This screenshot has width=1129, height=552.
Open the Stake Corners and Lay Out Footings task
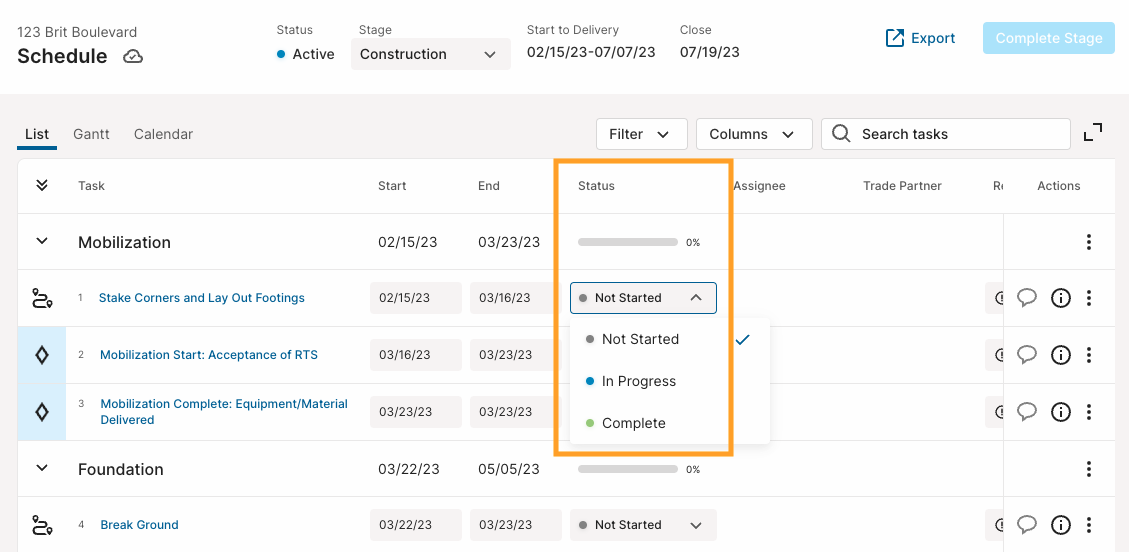[x=202, y=298]
